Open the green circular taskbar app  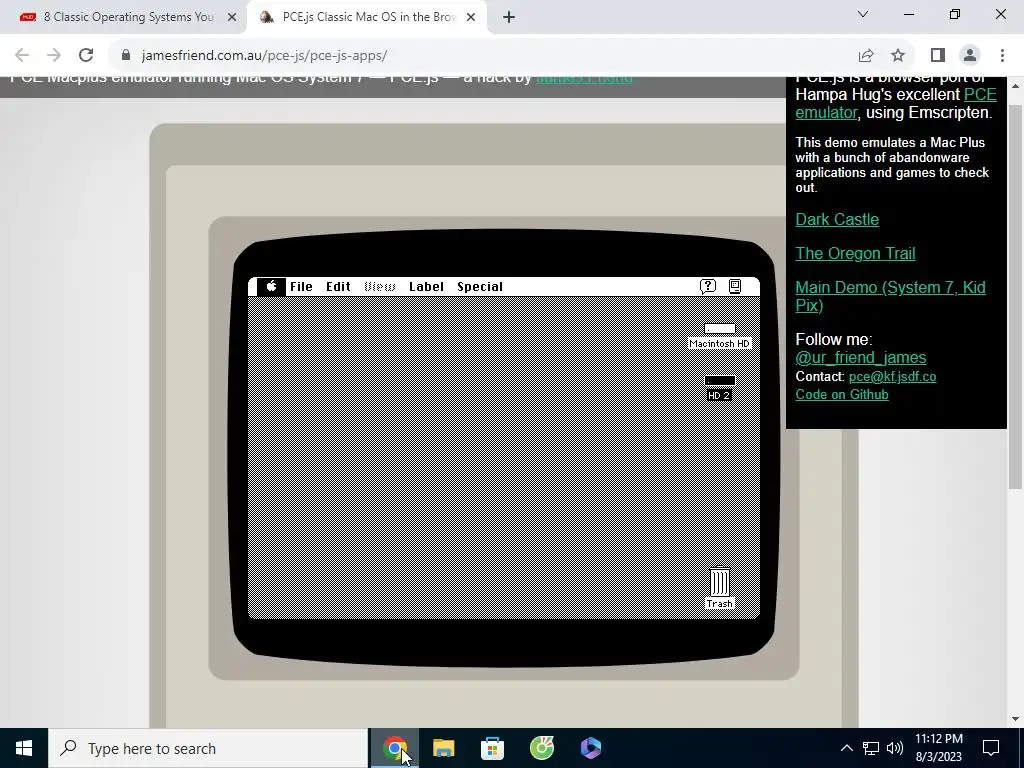[x=541, y=748]
